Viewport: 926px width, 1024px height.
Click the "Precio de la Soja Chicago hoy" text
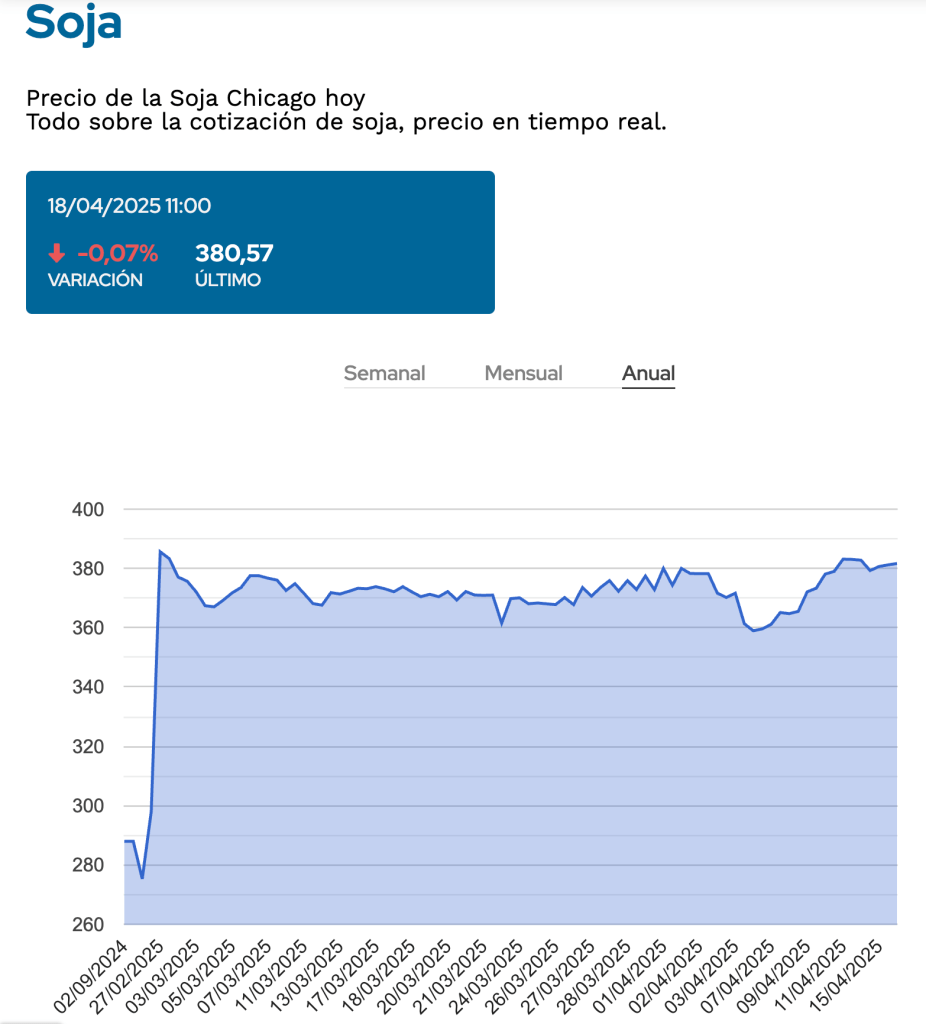pyautogui.click(x=196, y=99)
